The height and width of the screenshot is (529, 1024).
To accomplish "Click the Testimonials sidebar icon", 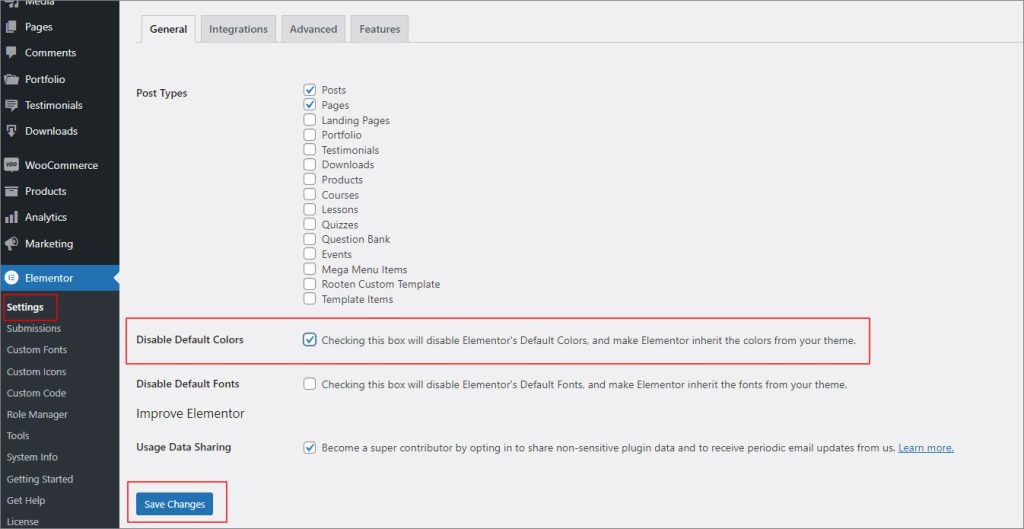I will click(x=12, y=105).
